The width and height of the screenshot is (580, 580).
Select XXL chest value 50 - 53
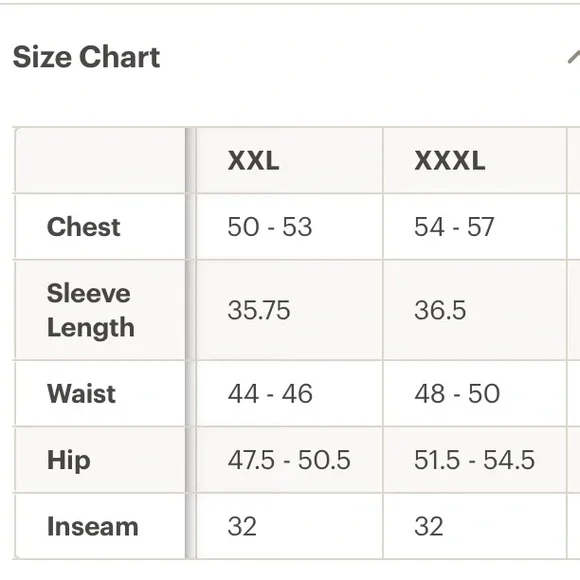coord(270,227)
